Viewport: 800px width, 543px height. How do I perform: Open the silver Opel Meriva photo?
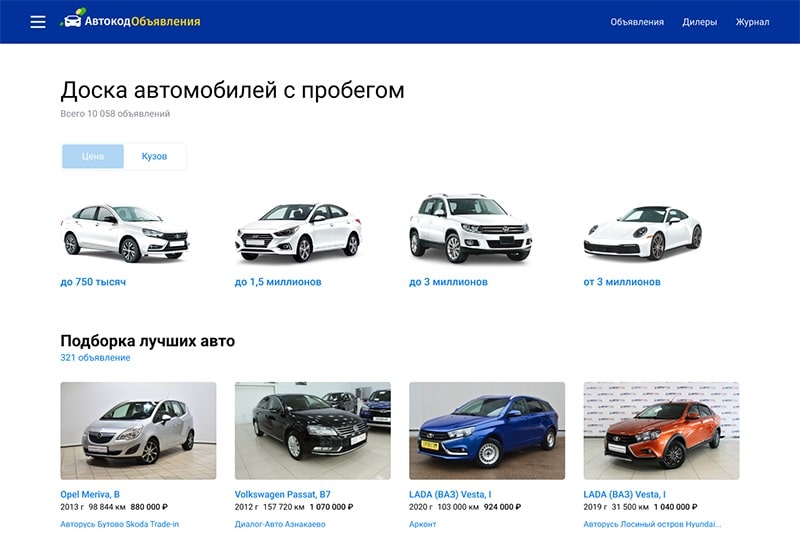click(138, 431)
